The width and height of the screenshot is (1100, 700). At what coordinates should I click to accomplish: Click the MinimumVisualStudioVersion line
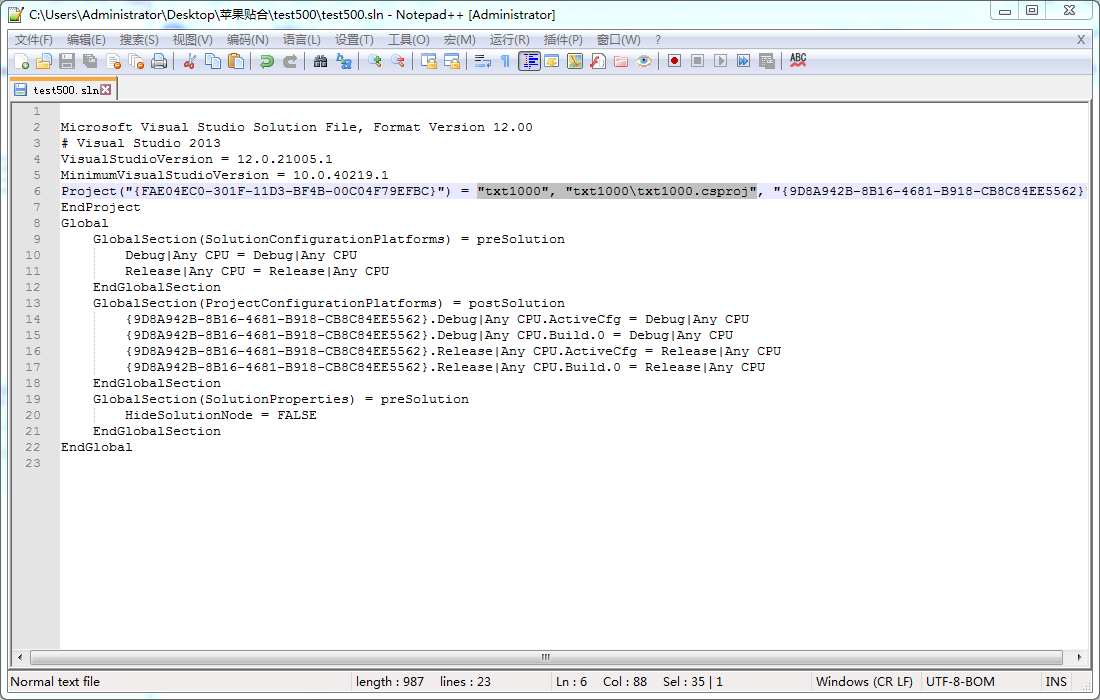pyautogui.click(x=224, y=175)
